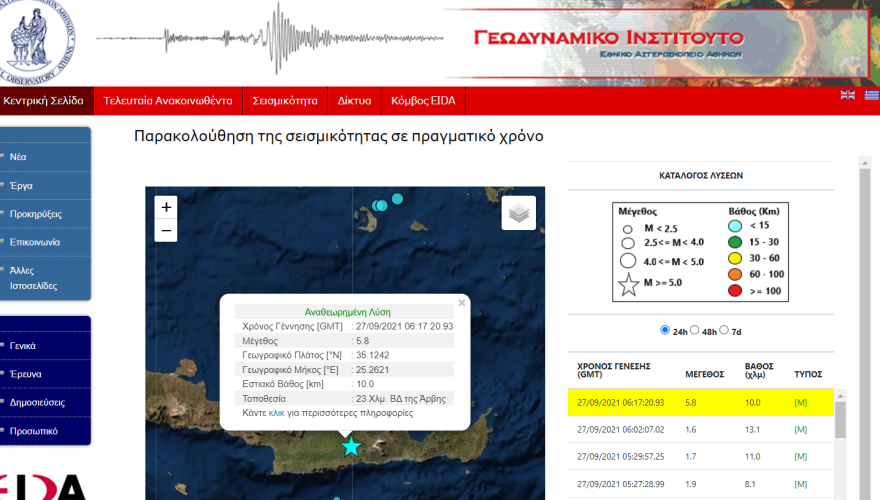Select the 27/09/2021 05:29:57.25 event row
Screen dimensions: 880x500
(x=700, y=457)
